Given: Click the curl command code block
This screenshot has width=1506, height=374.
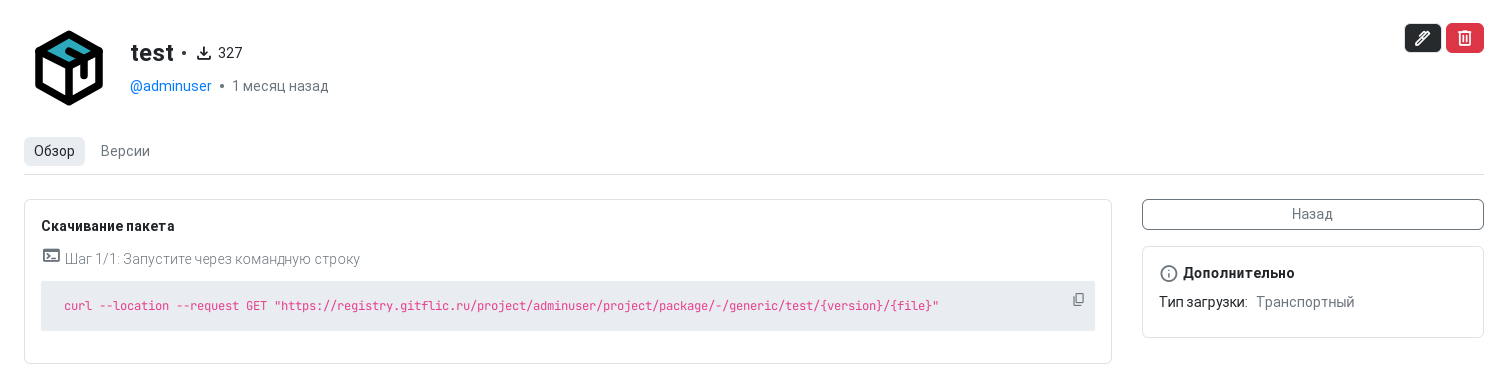Looking at the screenshot, I should click(x=568, y=306).
